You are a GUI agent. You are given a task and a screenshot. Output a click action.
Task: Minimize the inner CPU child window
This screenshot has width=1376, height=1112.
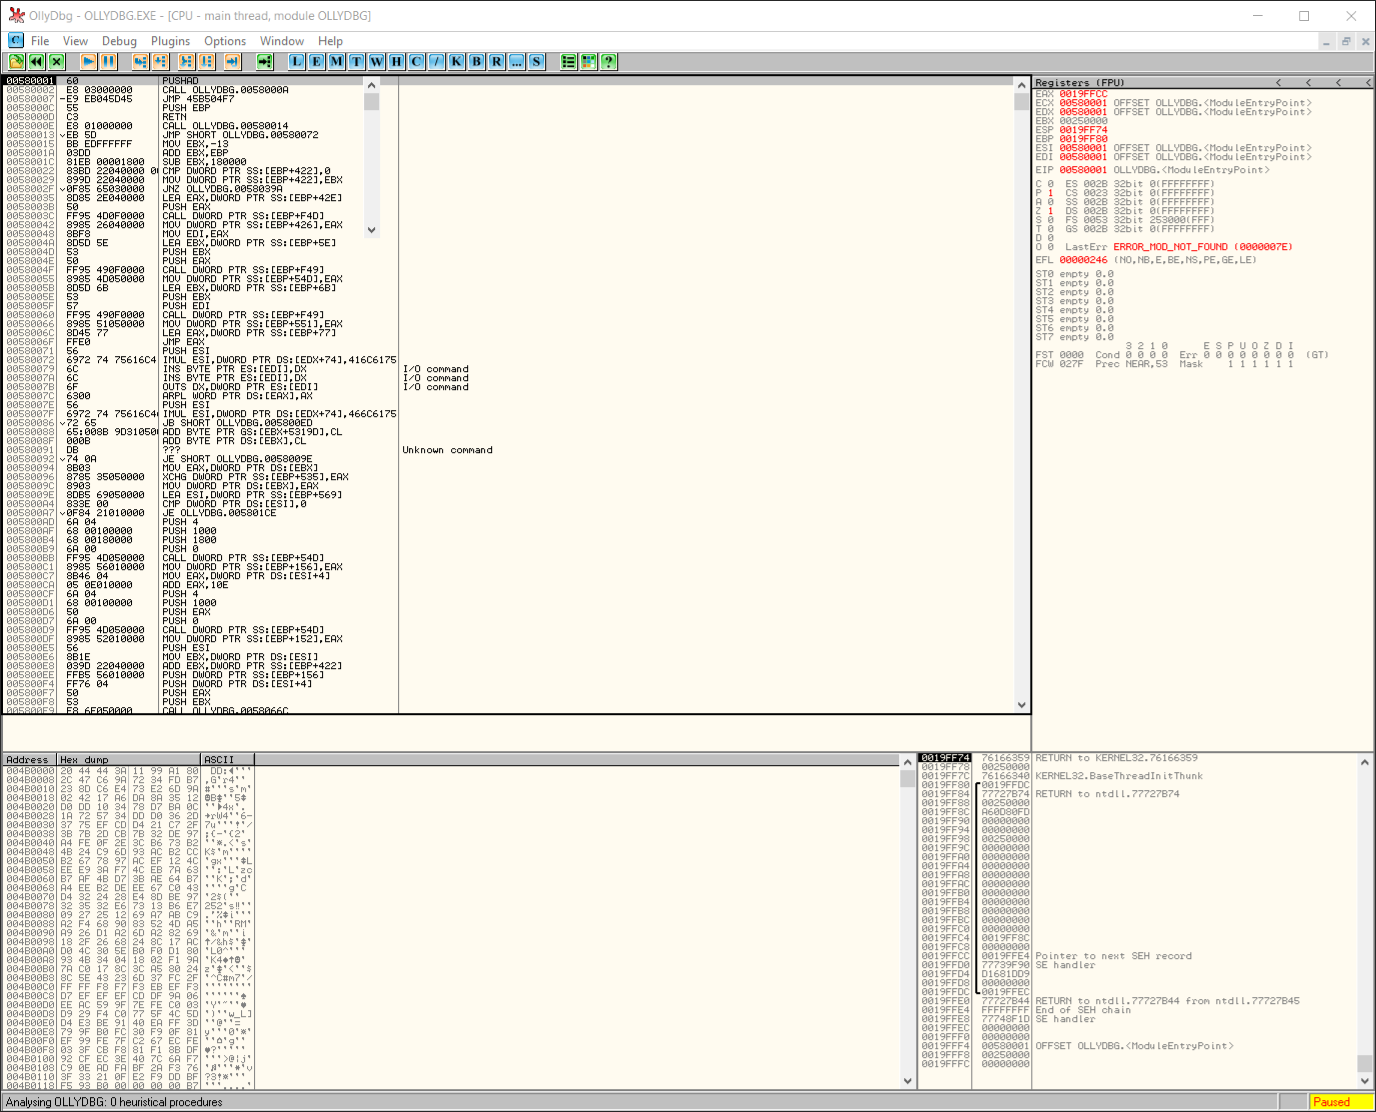click(x=1327, y=41)
